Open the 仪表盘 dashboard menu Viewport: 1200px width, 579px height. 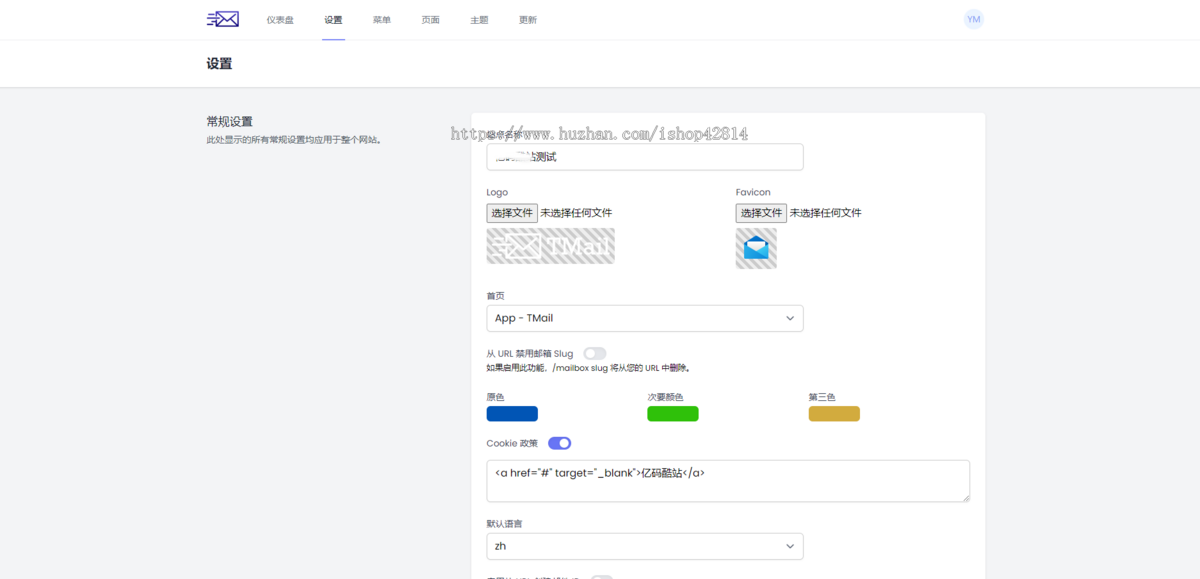pos(280,20)
